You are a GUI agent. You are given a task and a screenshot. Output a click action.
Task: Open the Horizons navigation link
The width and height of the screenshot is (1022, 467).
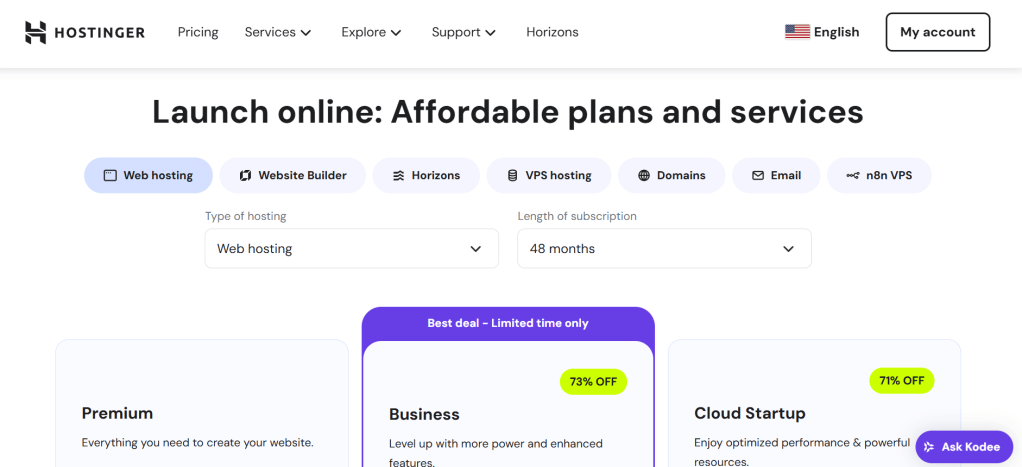click(552, 32)
